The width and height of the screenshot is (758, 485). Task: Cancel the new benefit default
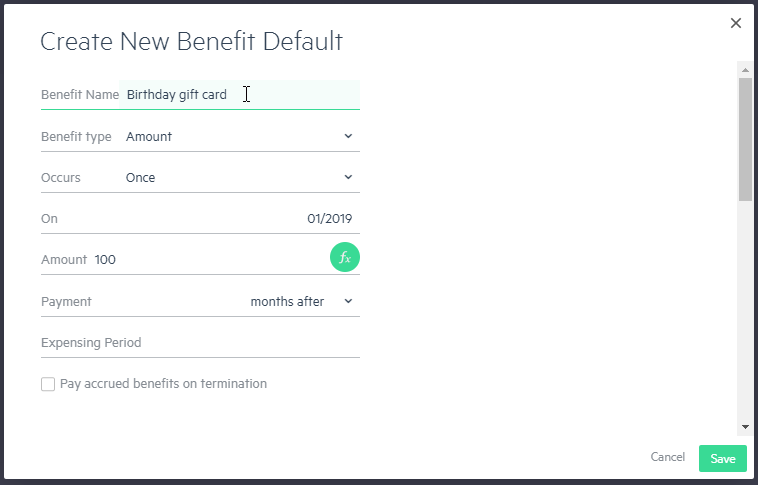(668, 457)
